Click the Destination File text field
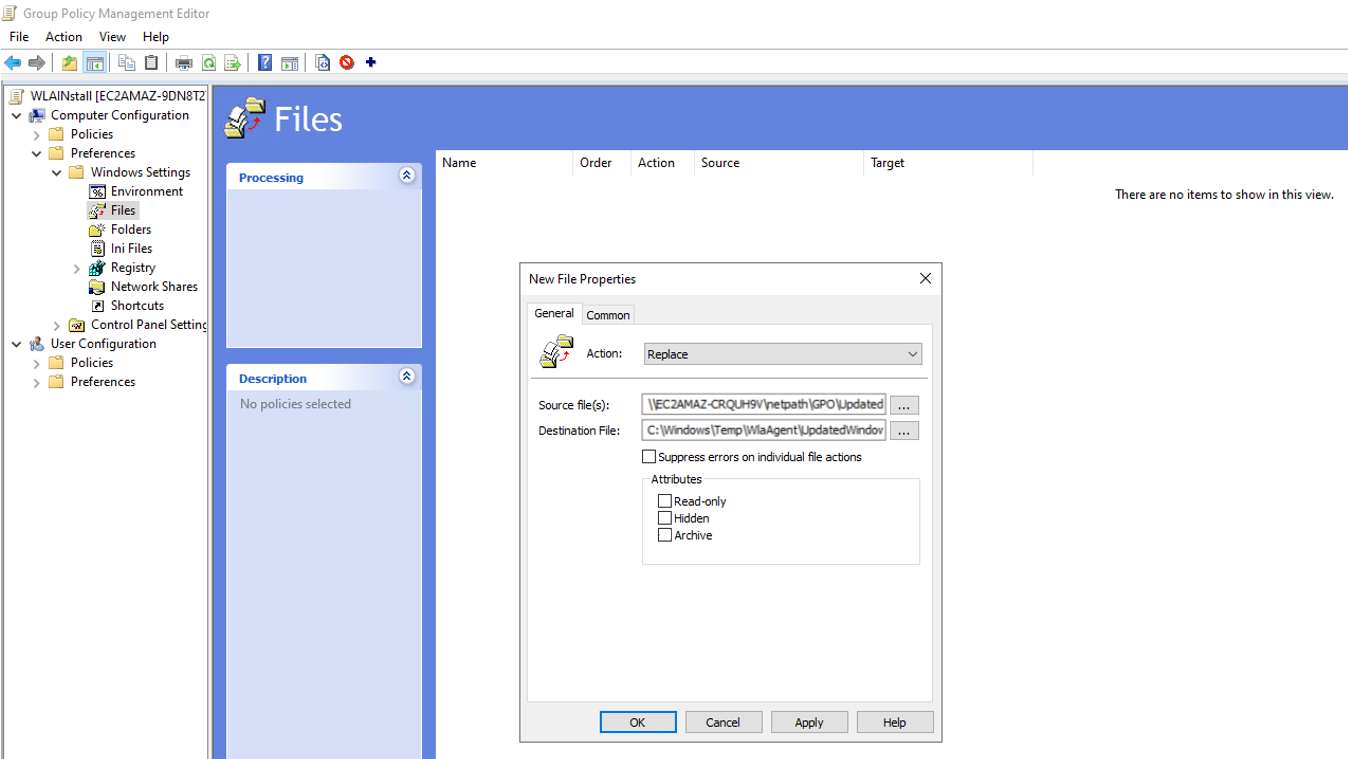The image size is (1348, 759). click(764, 430)
